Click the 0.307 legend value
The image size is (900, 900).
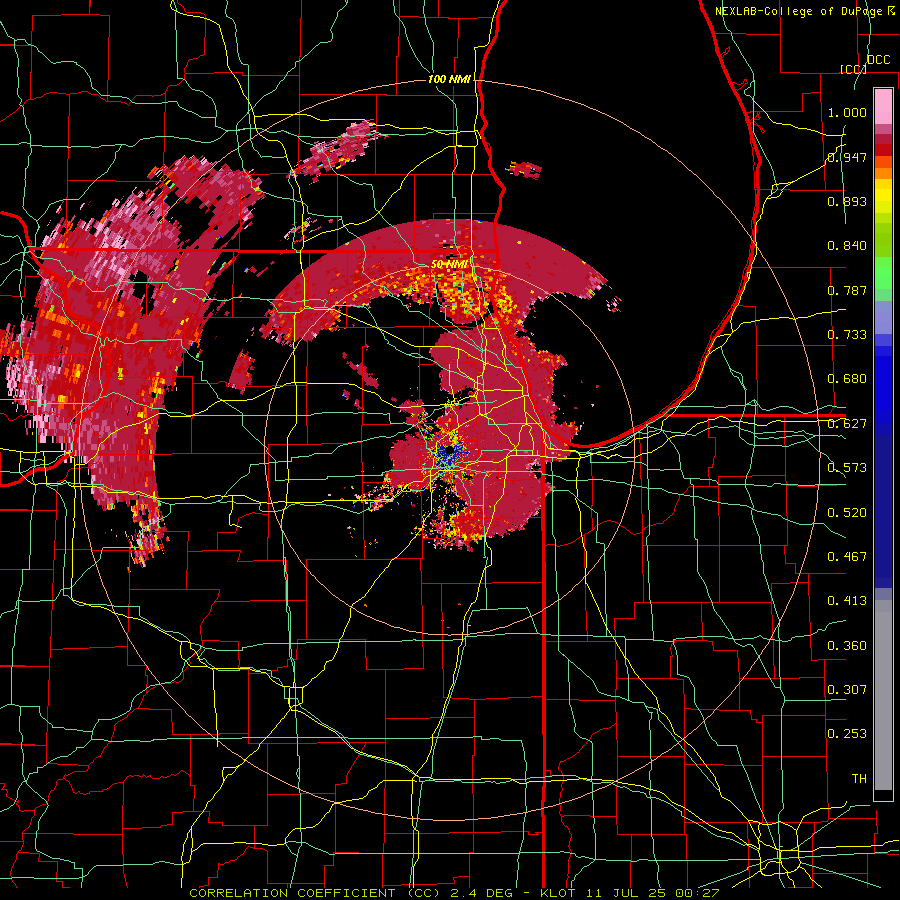pyautogui.click(x=847, y=689)
